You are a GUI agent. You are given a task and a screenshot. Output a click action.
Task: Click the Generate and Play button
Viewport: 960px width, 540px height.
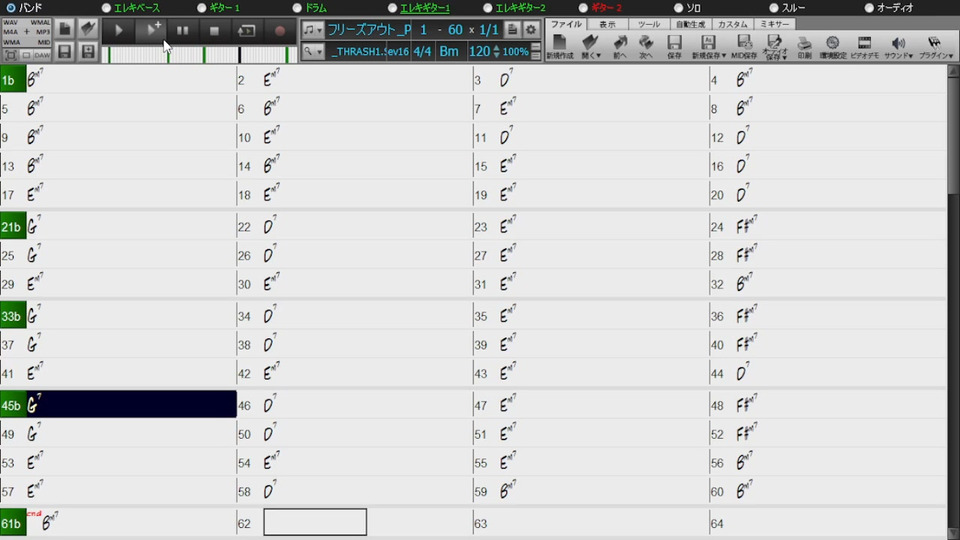(x=151, y=31)
